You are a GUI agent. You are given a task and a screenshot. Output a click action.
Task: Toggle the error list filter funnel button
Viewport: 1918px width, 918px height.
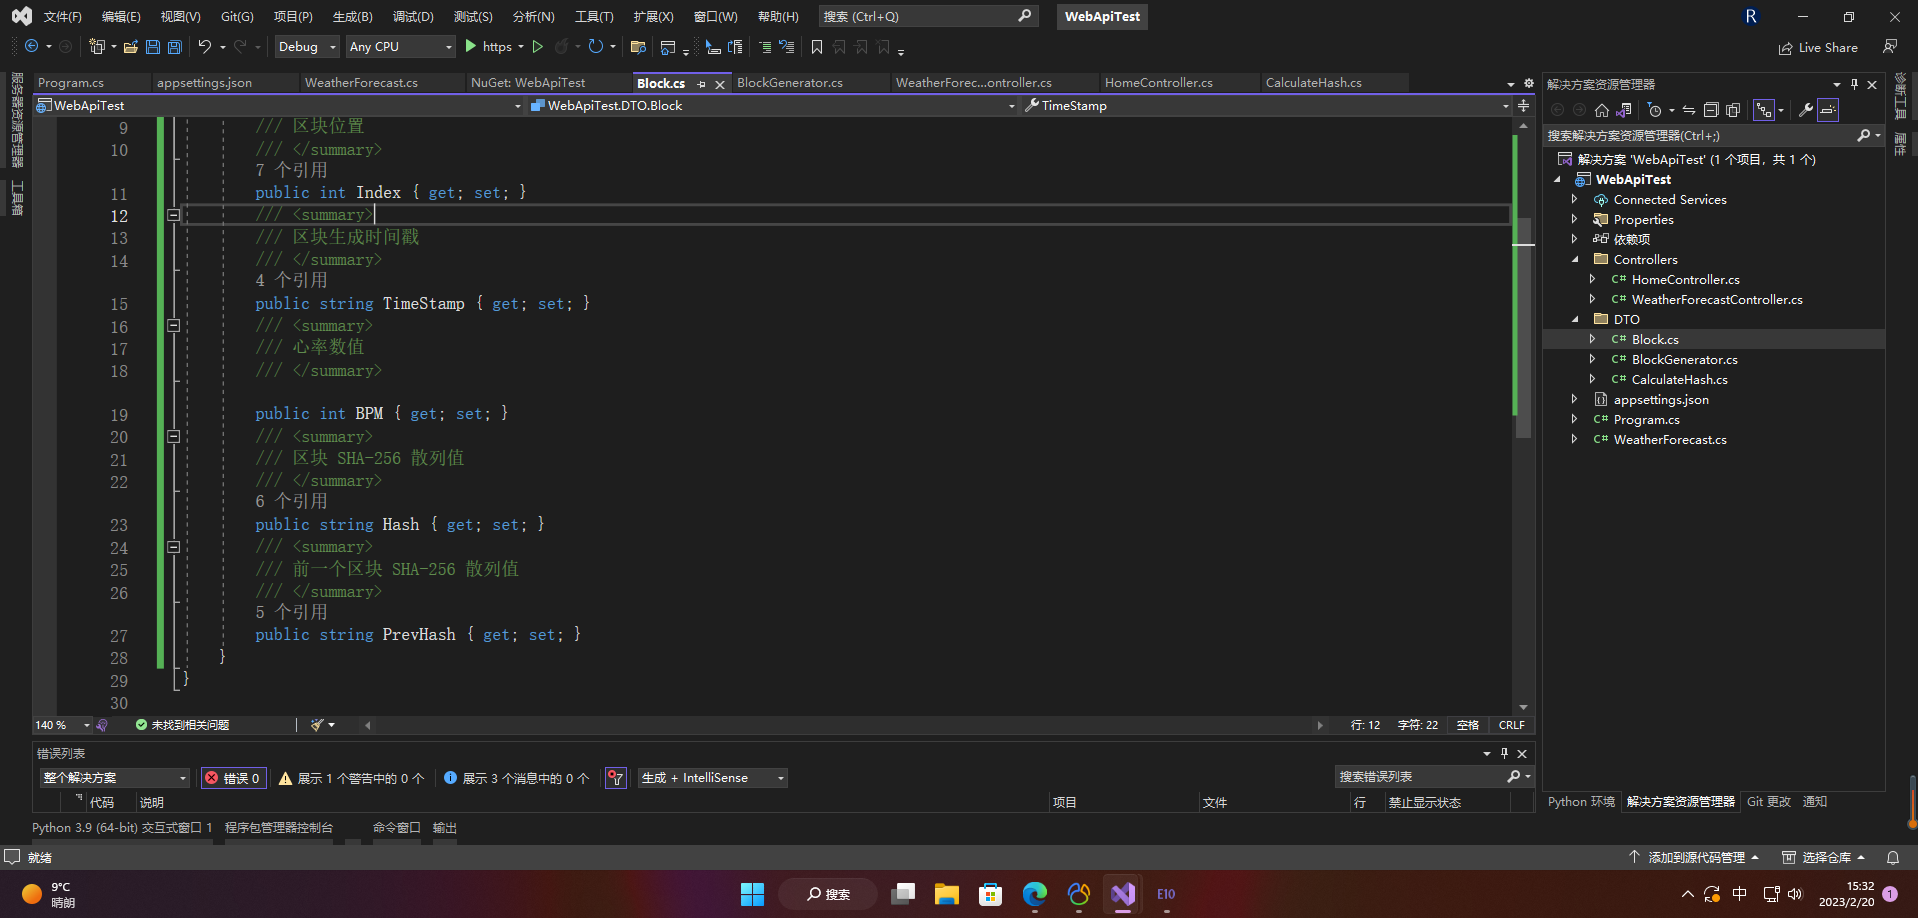[x=616, y=778]
